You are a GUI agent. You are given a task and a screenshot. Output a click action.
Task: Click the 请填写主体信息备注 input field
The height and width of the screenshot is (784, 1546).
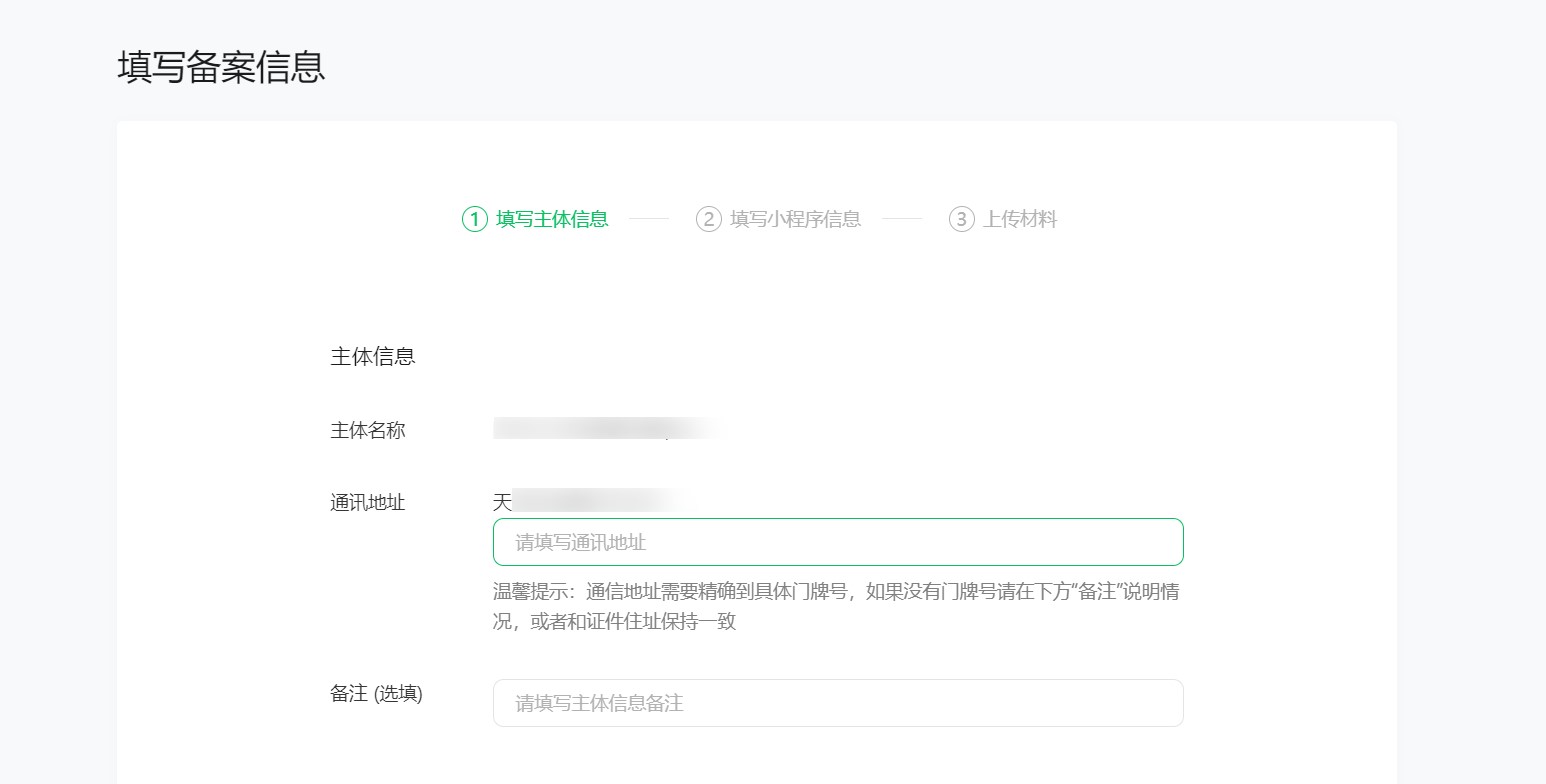pos(838,702)
